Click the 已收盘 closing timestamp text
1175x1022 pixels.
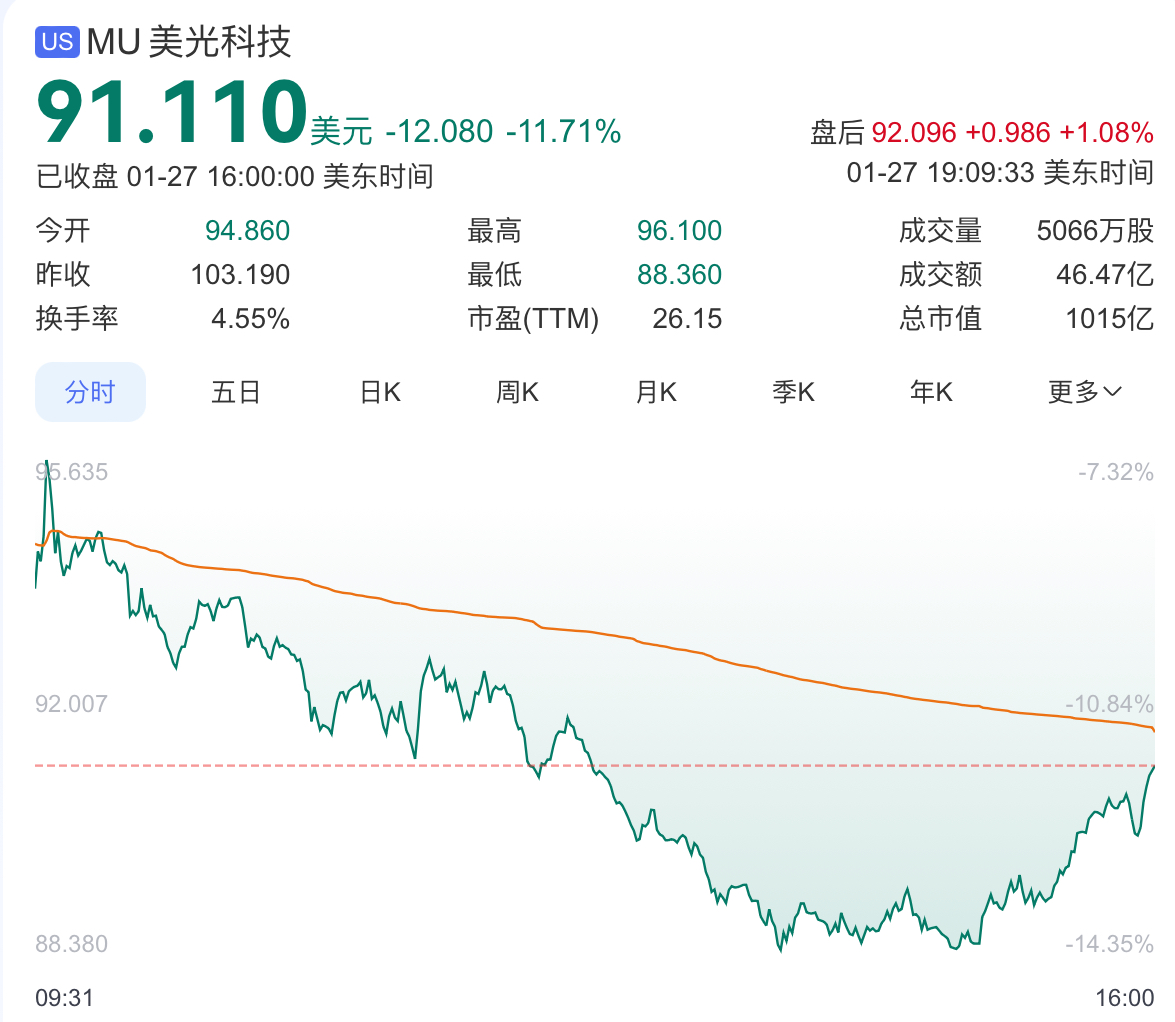(x=235, y=177)
